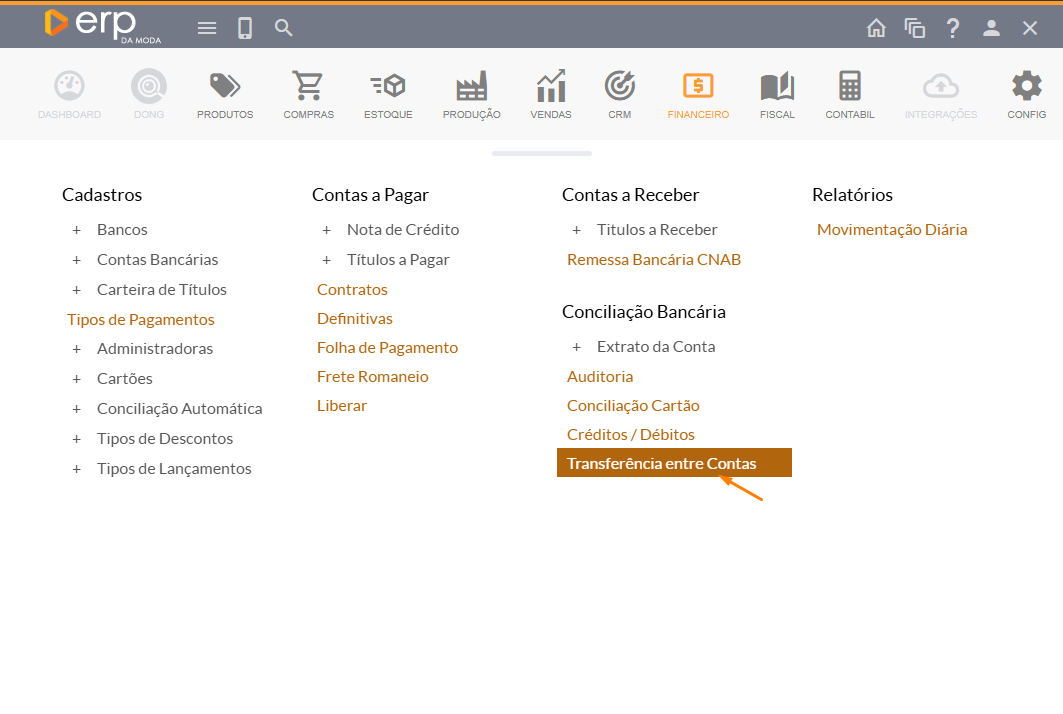Open the Config gear settings
Image resolution: width=1063 pixels, height=714 pixels.
1026,87
